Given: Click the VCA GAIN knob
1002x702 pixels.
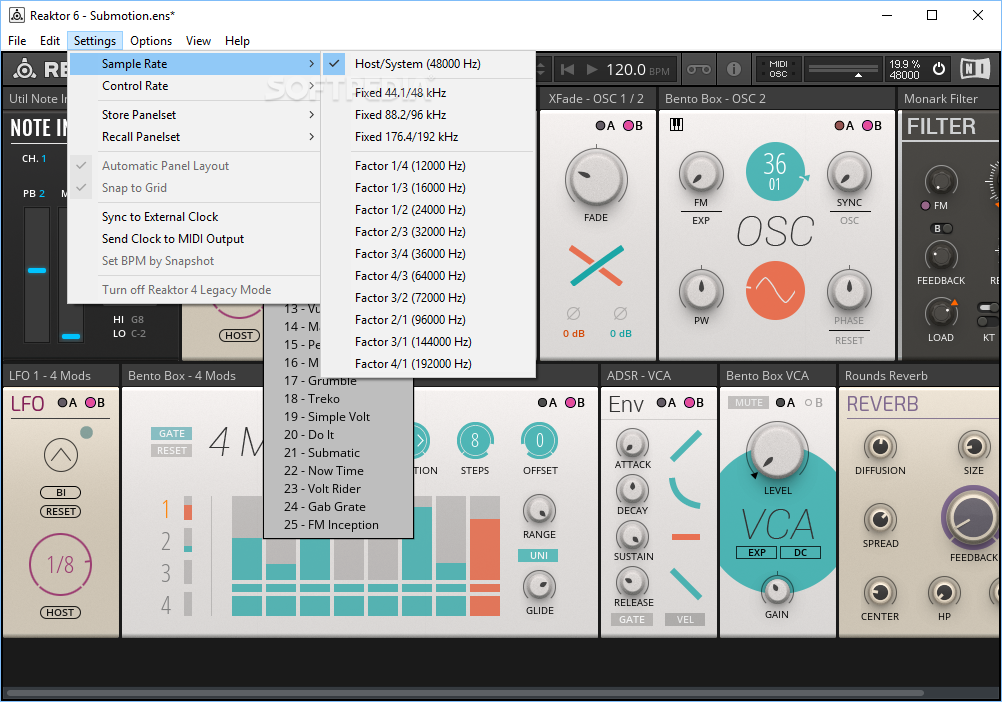Looking at the screenshot, I should (x=777, y=590).
